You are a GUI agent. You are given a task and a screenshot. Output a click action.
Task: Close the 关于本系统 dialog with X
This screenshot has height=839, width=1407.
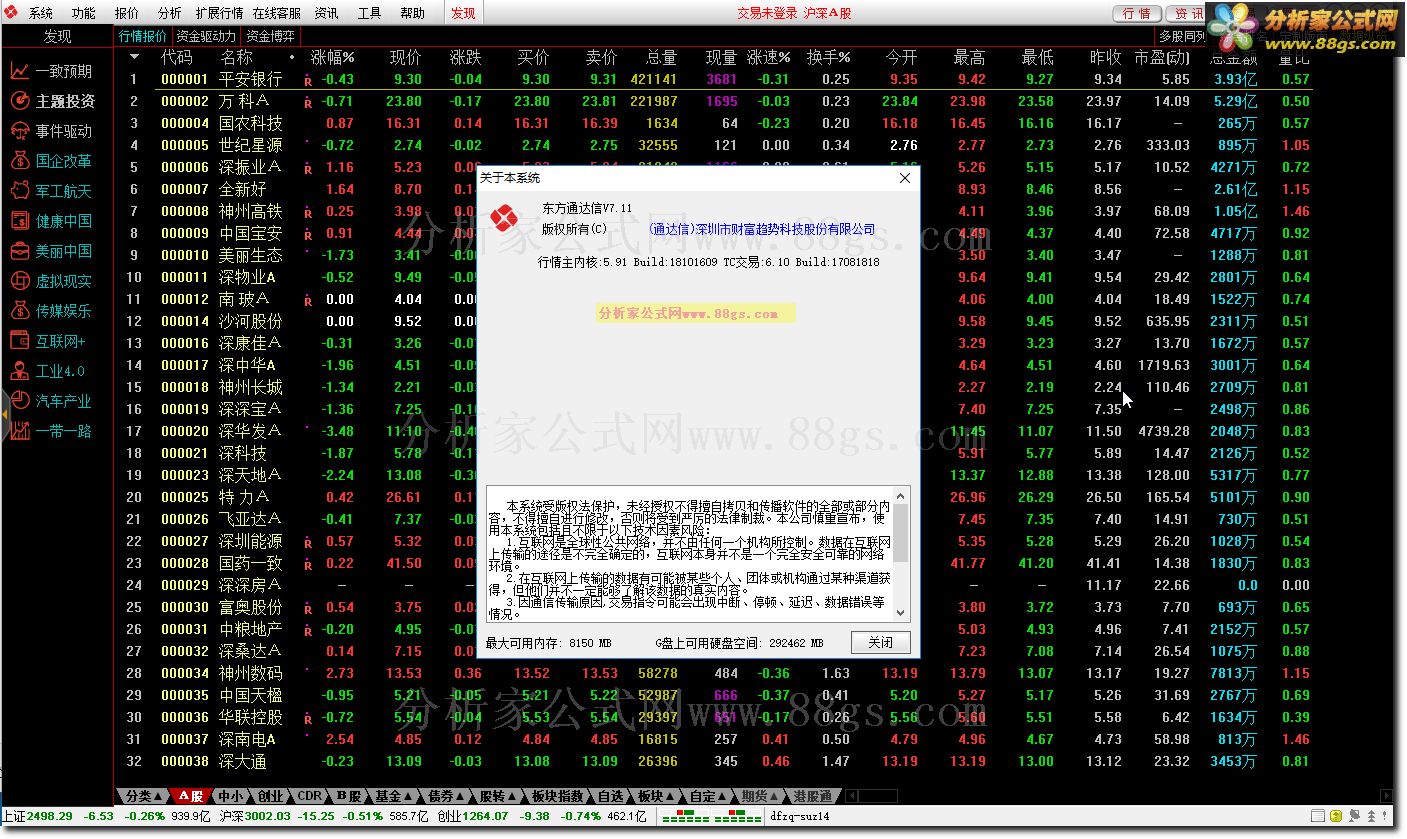905,178
